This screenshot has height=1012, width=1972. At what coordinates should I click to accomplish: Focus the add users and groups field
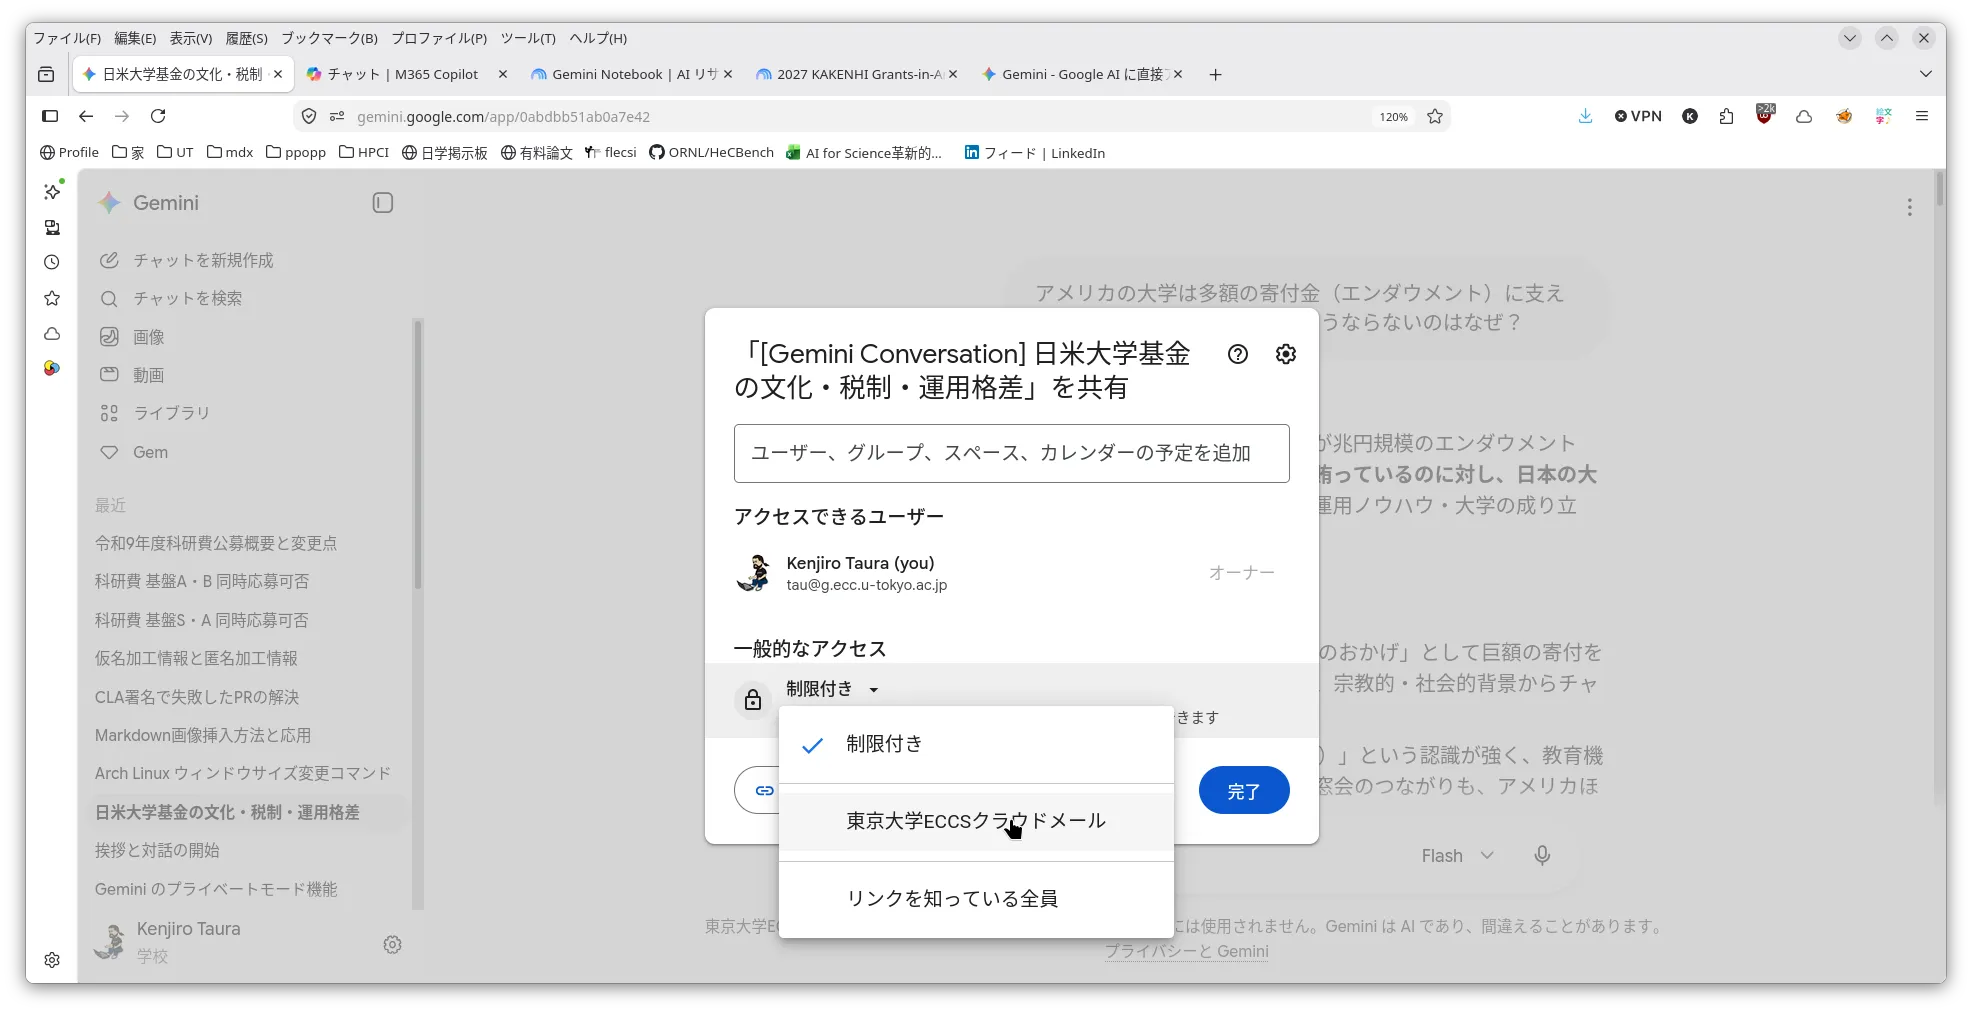pyautogui.click(x=1011, y=453)
